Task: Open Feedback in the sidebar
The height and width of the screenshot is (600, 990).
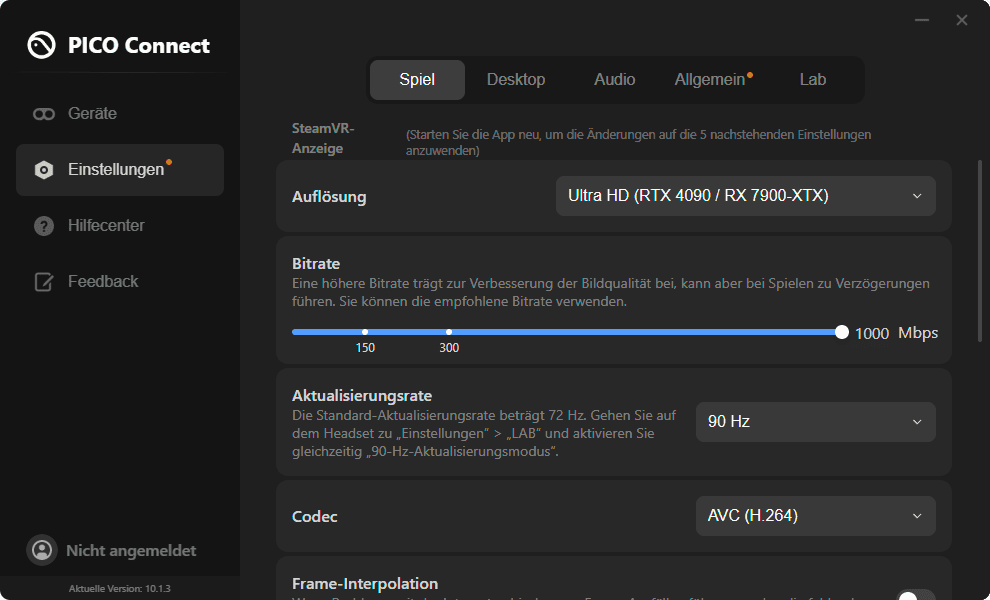Action: tap(120, 282)
